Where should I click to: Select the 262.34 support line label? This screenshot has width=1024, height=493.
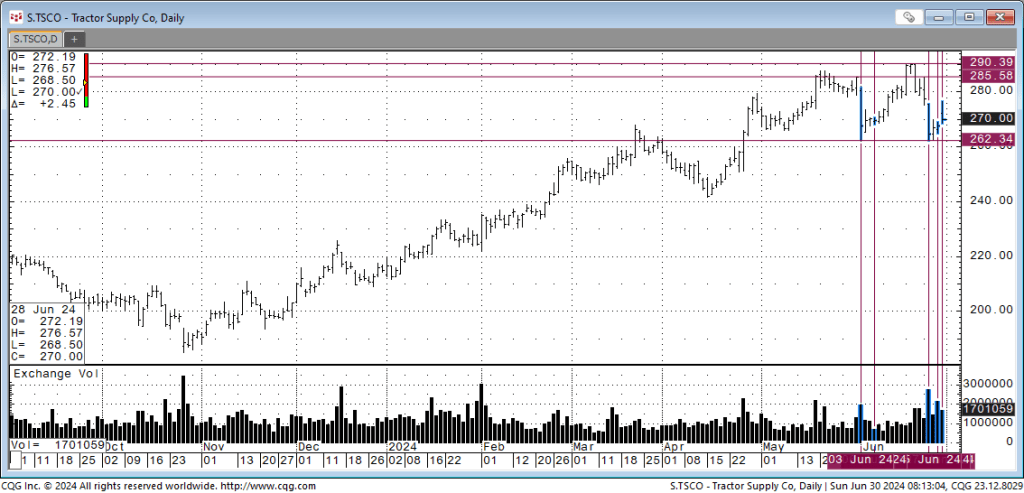pyautogui.click(x=990, y=141)
